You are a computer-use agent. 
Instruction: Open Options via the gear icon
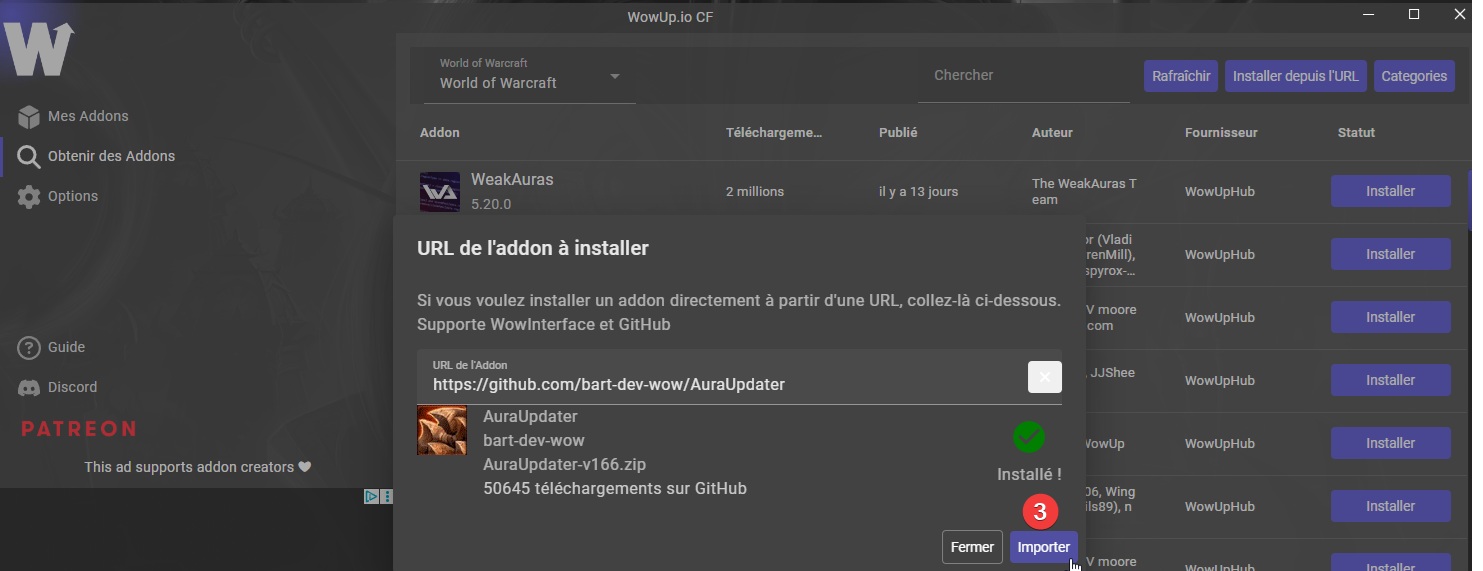pyautogui.click(x=28, y=196)
